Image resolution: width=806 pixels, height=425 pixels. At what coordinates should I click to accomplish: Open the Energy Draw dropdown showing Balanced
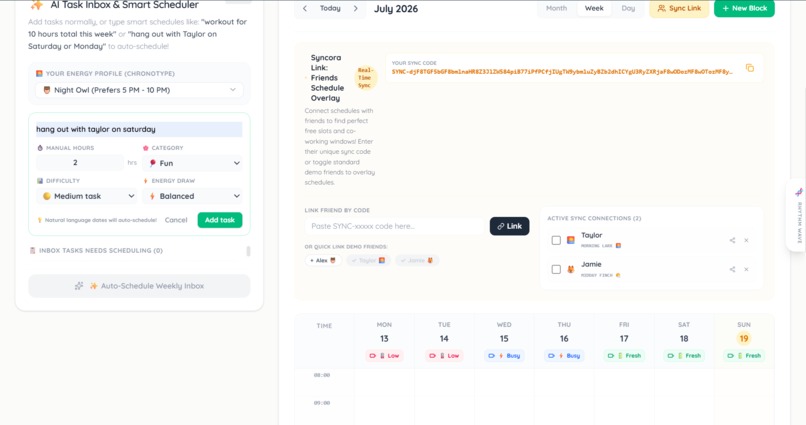pyautogui.click(x=192, y=196)
